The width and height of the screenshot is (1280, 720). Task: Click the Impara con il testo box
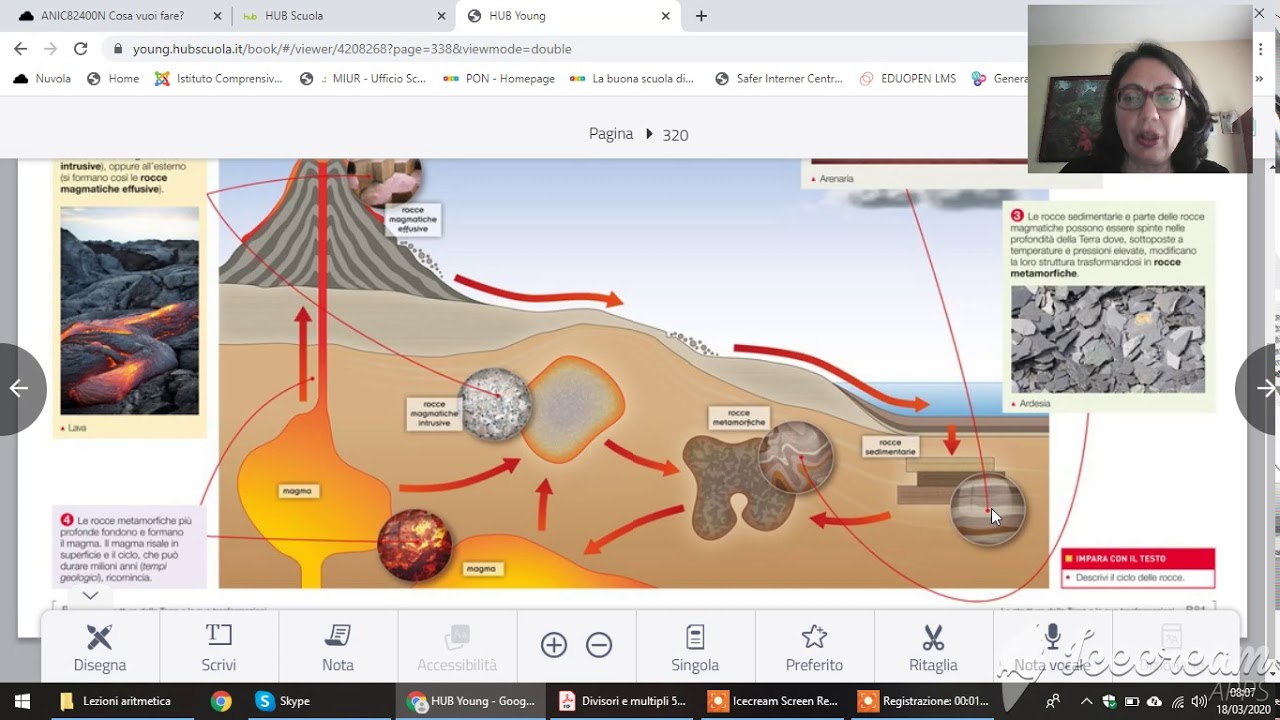coord(1138,568)
